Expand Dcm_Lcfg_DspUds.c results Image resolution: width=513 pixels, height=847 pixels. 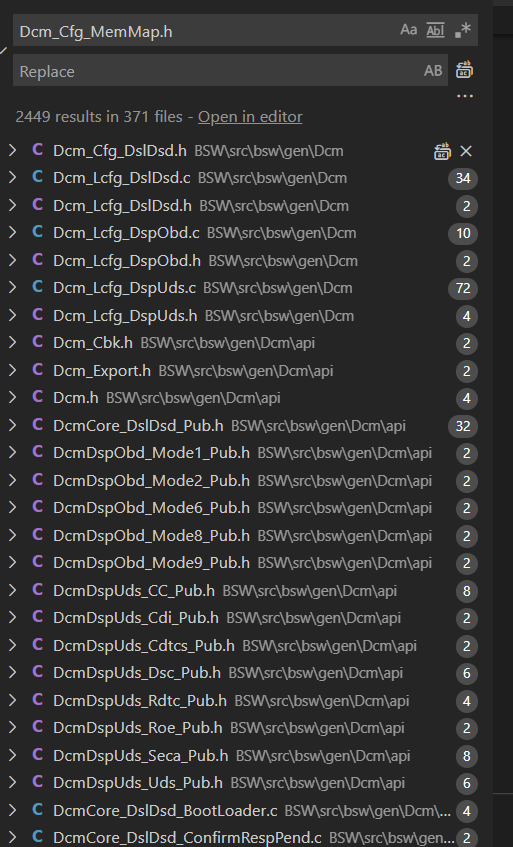tap(13, 288)
